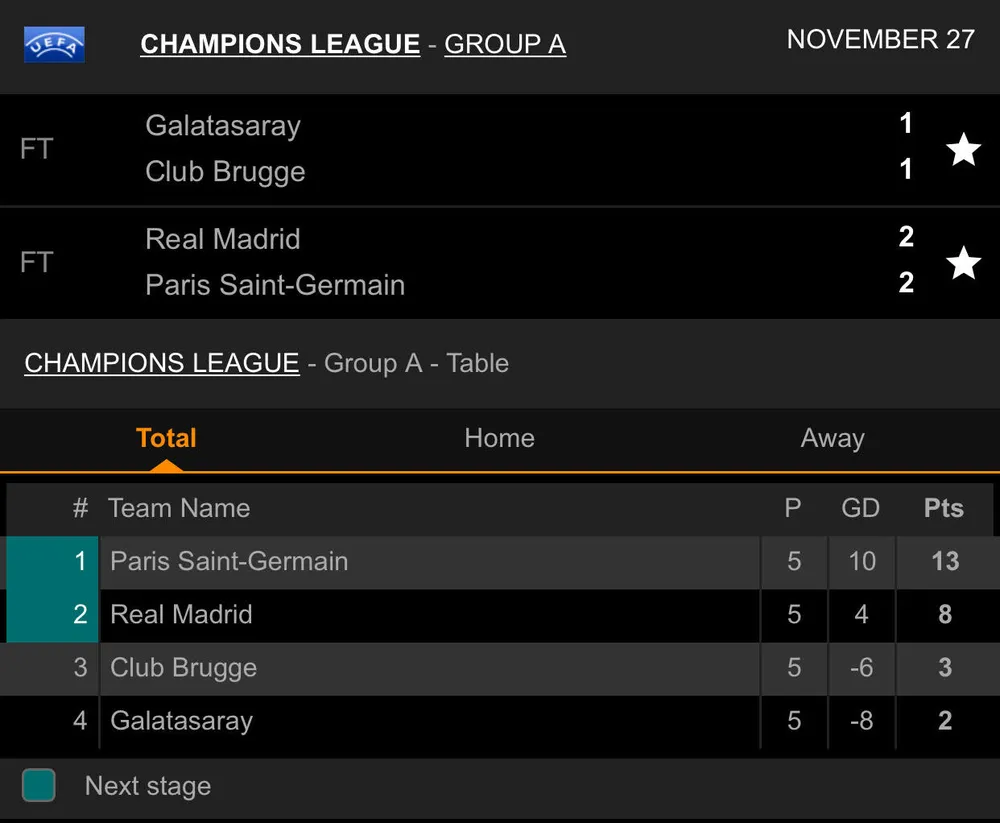Sort by the Pts column header
This screenshot has height=823, width=1000.
(943, 508)
